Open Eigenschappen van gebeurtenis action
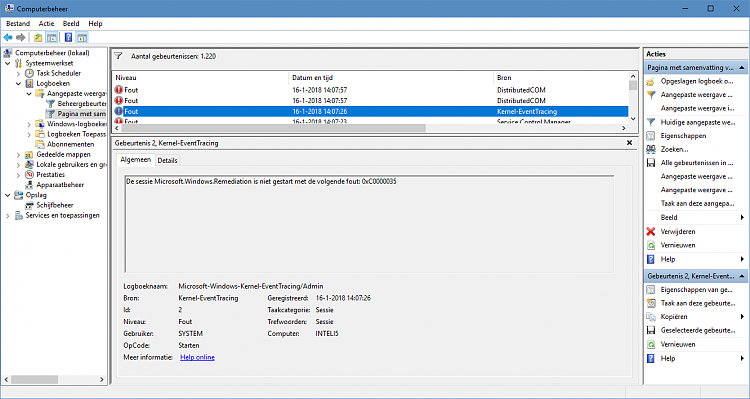The image size is (750, 399). tap(696, 290)
